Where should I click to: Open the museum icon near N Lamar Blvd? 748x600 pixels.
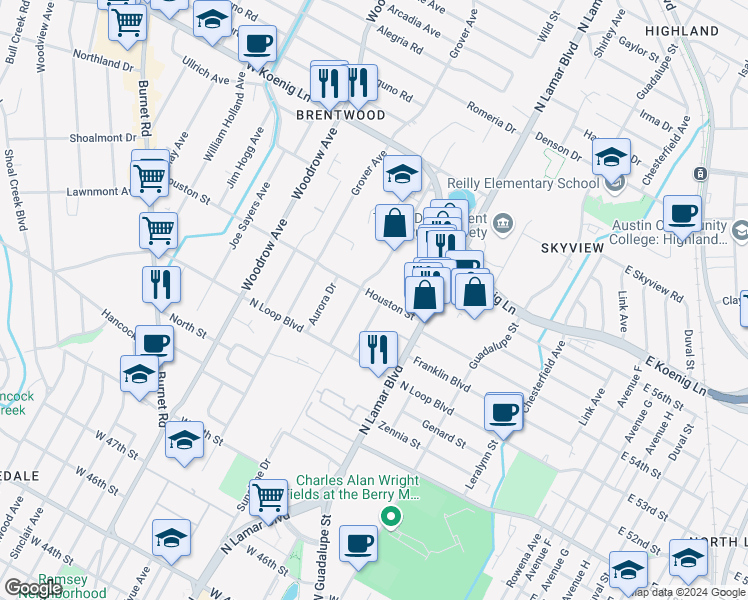click(x=503, y=223)
